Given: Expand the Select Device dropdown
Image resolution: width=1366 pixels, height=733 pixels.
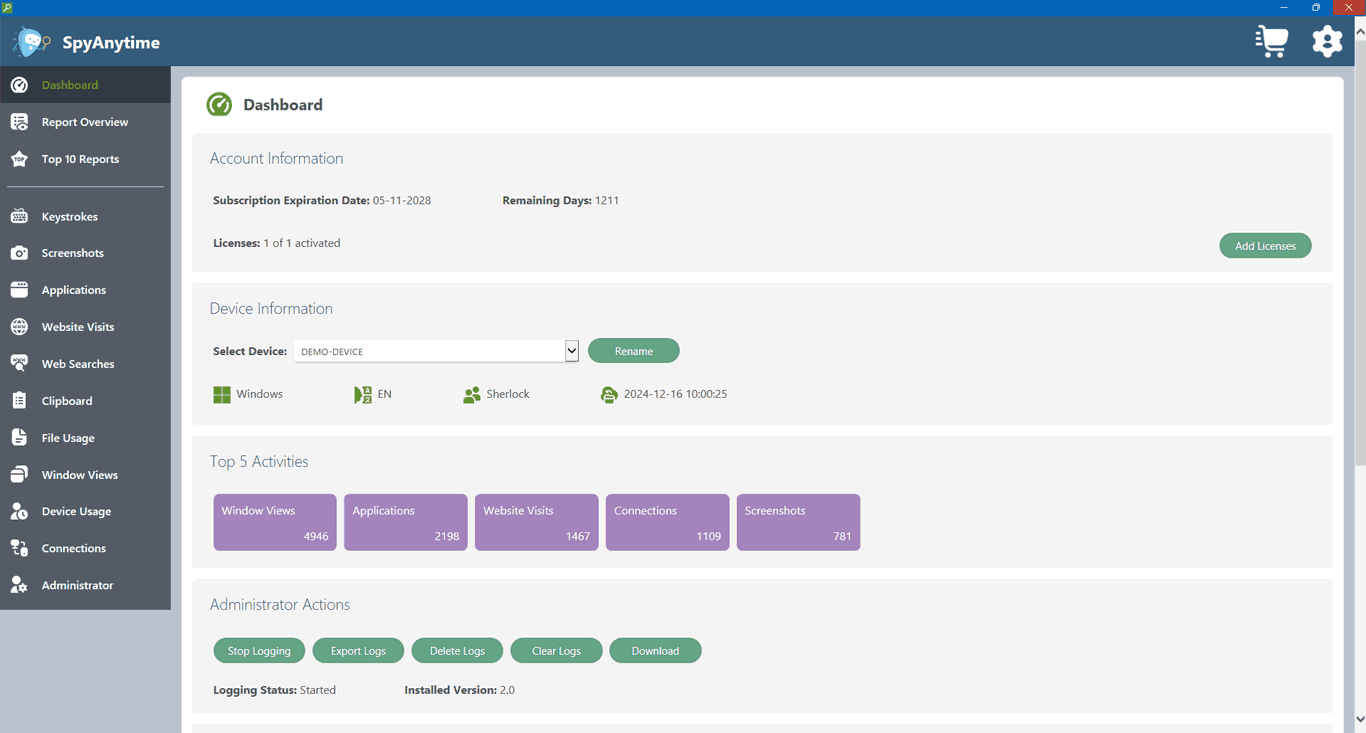Looking at the screenshot, I should pyautogui.click(x=436, y=351).
